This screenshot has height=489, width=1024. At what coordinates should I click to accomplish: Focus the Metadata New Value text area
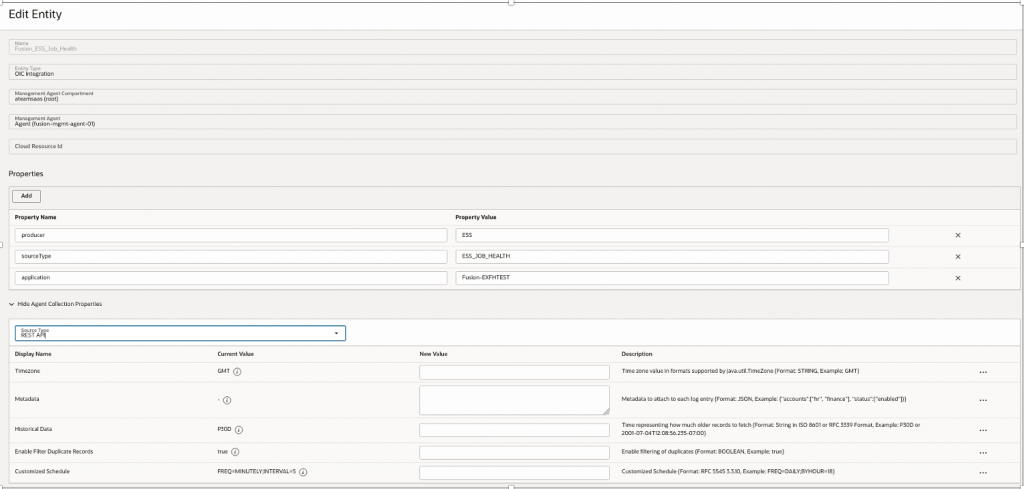coord(514,400)
